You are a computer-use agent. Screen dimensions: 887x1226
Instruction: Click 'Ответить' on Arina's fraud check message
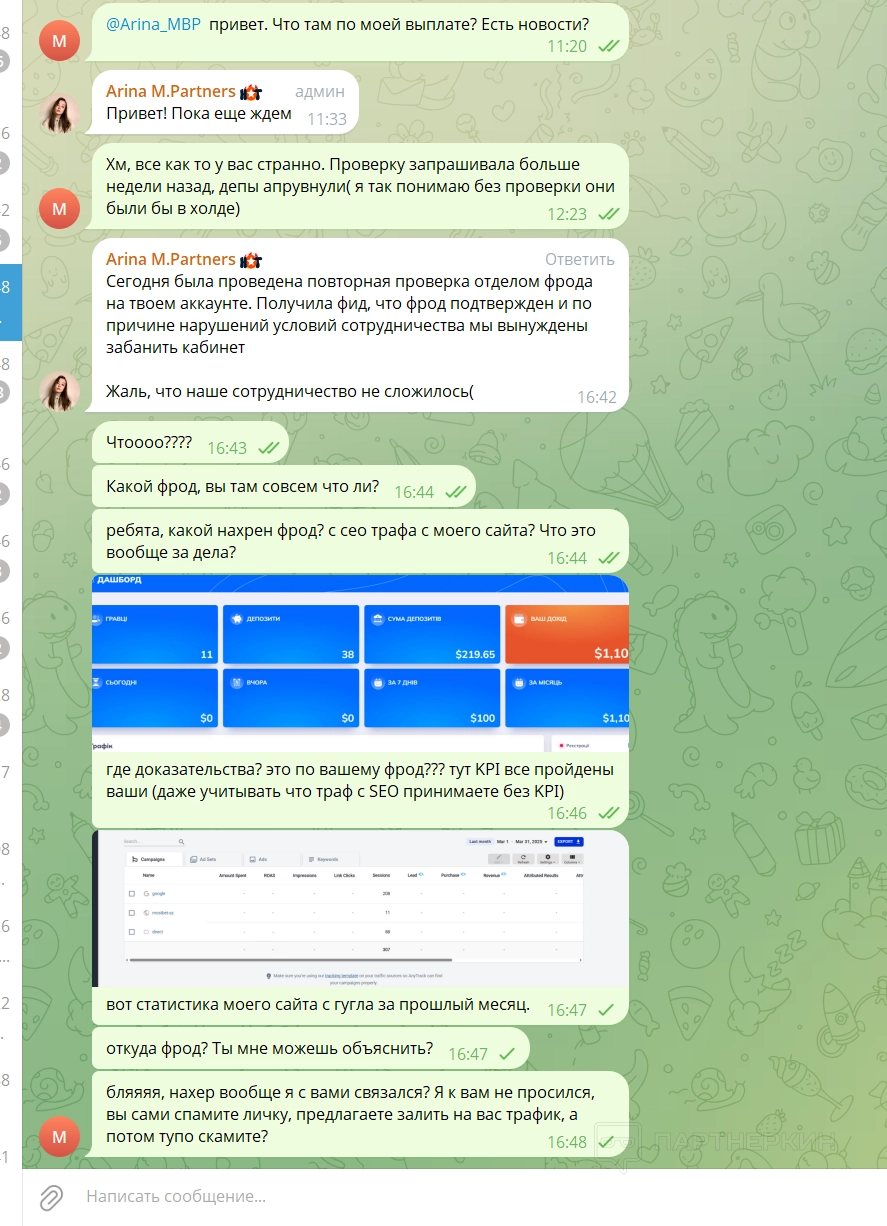click(x=580, y=260)
